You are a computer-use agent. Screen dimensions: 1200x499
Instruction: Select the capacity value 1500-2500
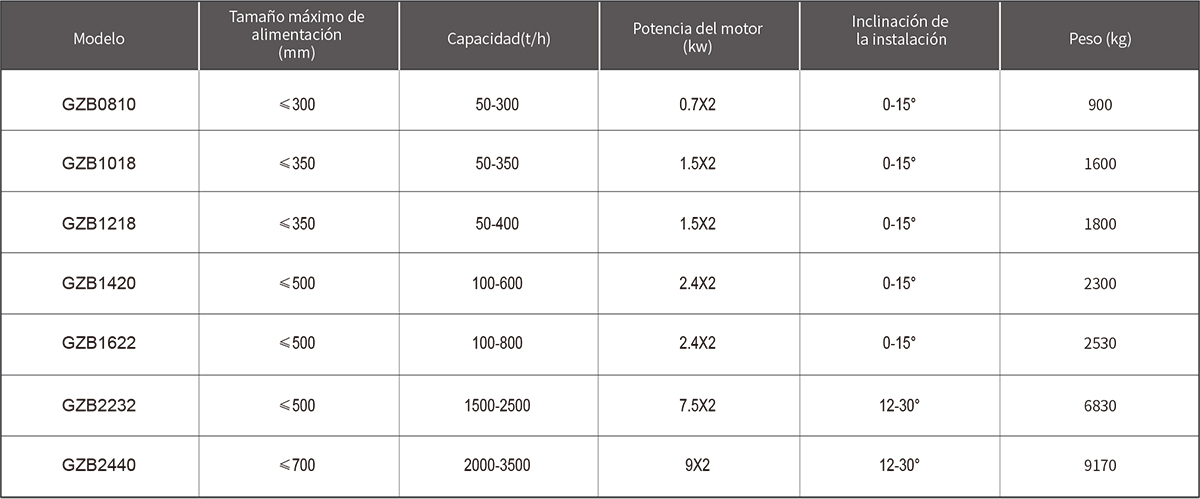(x=498, y=405)
